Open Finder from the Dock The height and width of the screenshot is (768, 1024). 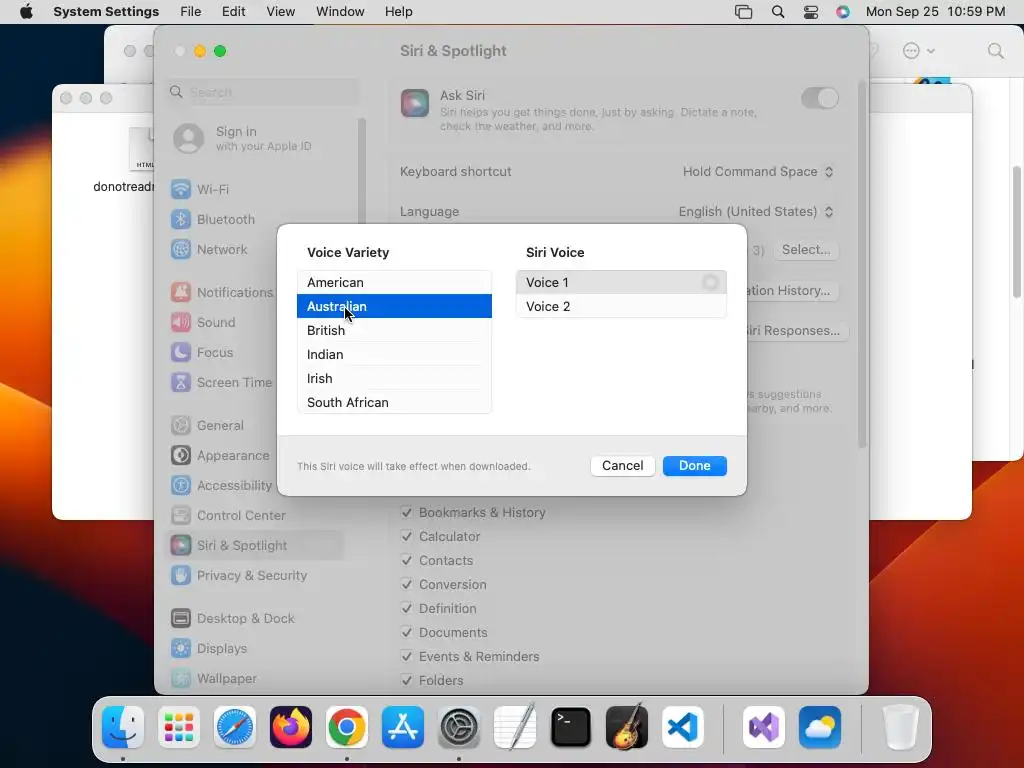tap(123, 727)
